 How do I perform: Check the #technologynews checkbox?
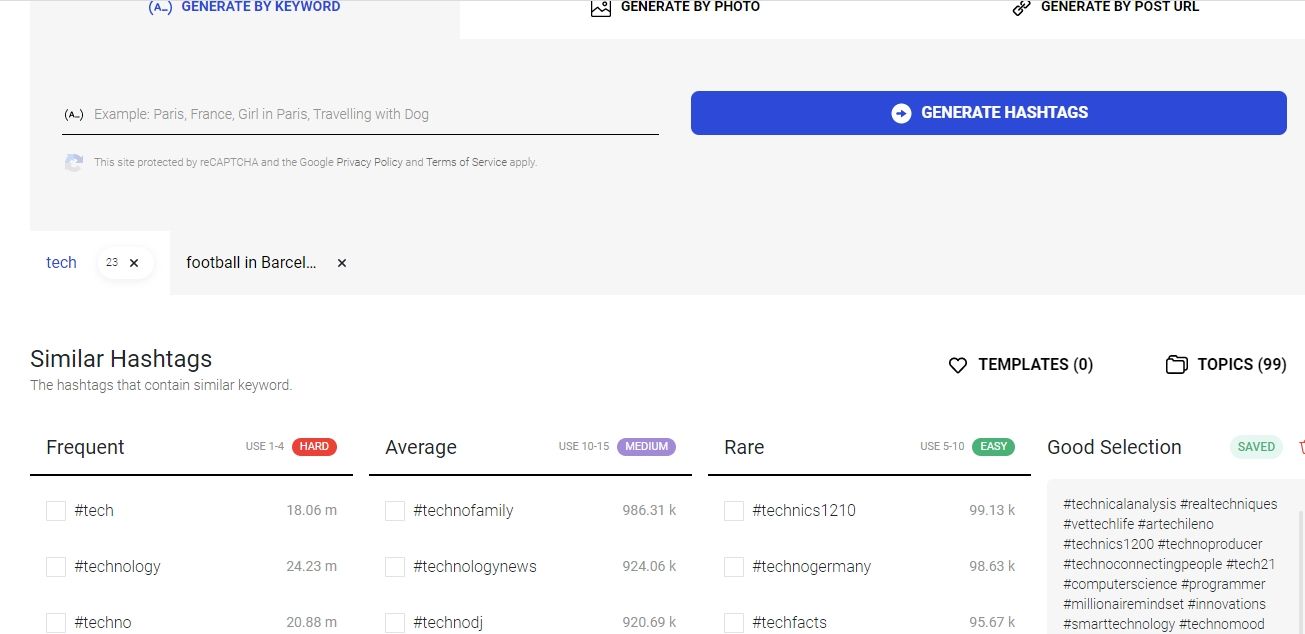tap(395, 567)
